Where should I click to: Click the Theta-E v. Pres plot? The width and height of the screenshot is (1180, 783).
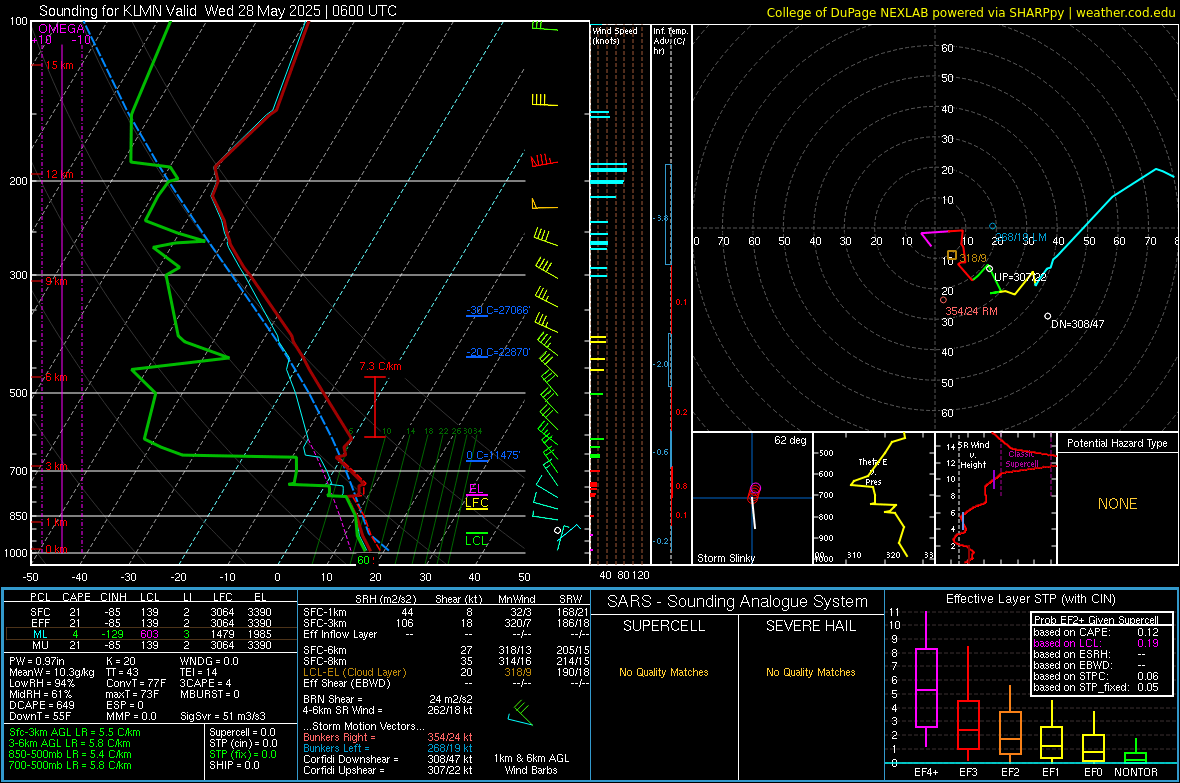pos(874,498)
